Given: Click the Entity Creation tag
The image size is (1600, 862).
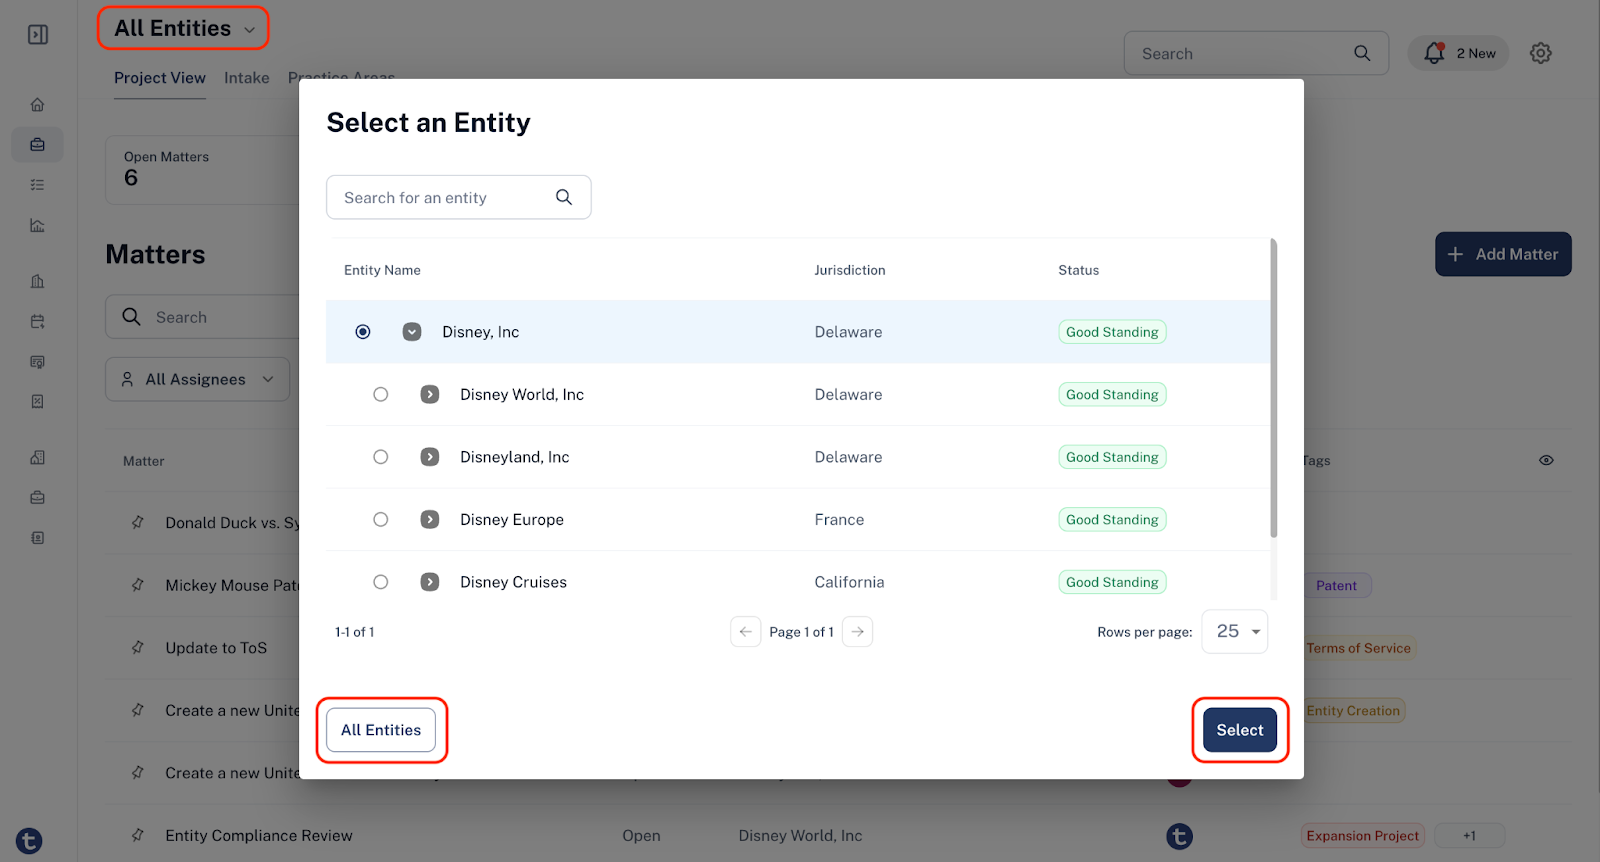Looking at the screenshot, I should tap(1353, 711).
